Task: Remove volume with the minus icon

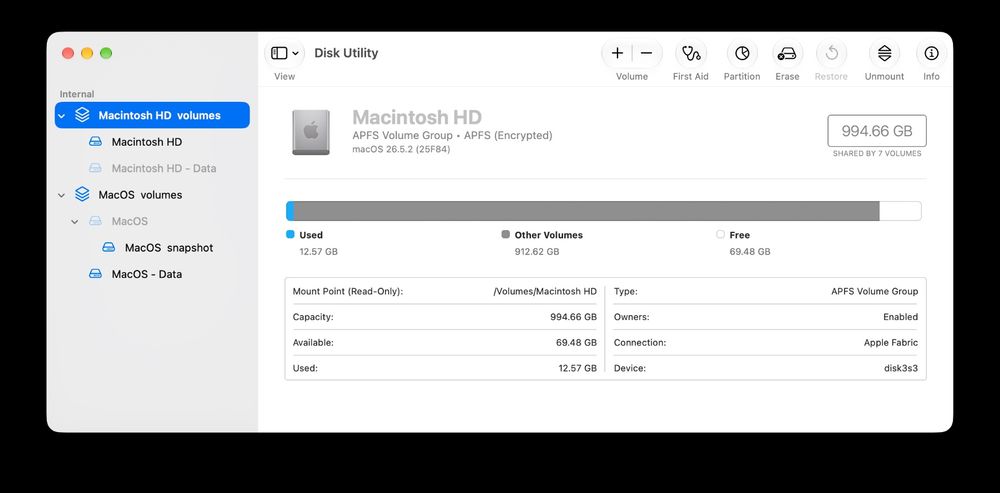Action: 646,54
